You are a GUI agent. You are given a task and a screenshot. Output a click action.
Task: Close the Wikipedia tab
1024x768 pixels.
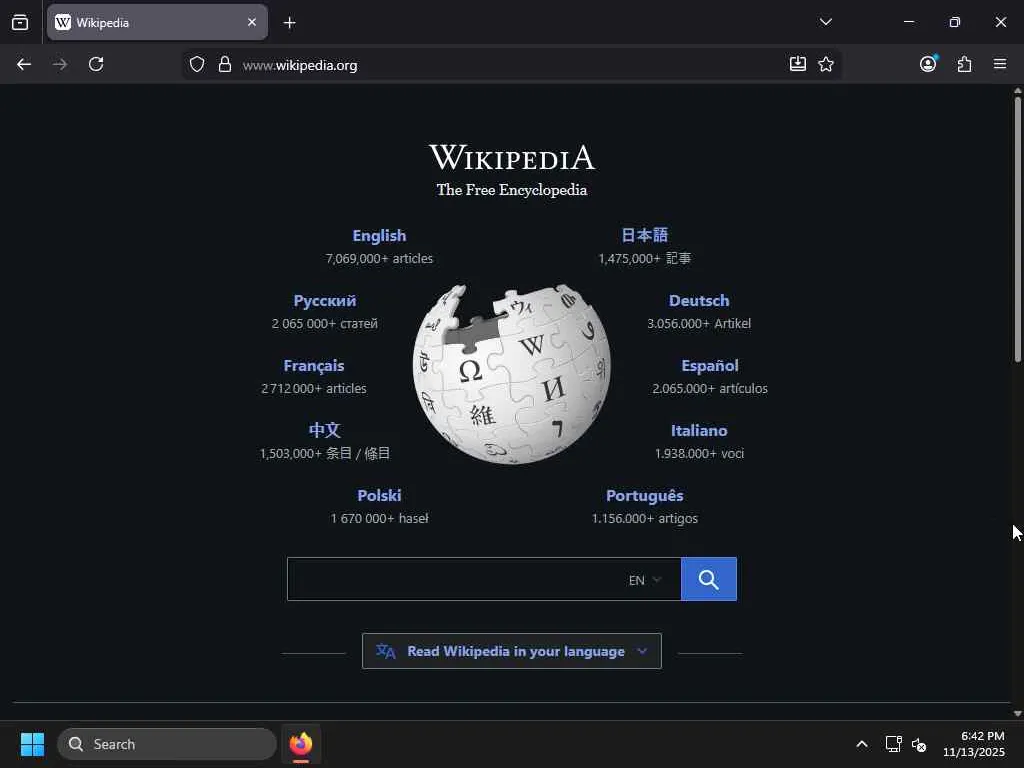tap(252, 22)
